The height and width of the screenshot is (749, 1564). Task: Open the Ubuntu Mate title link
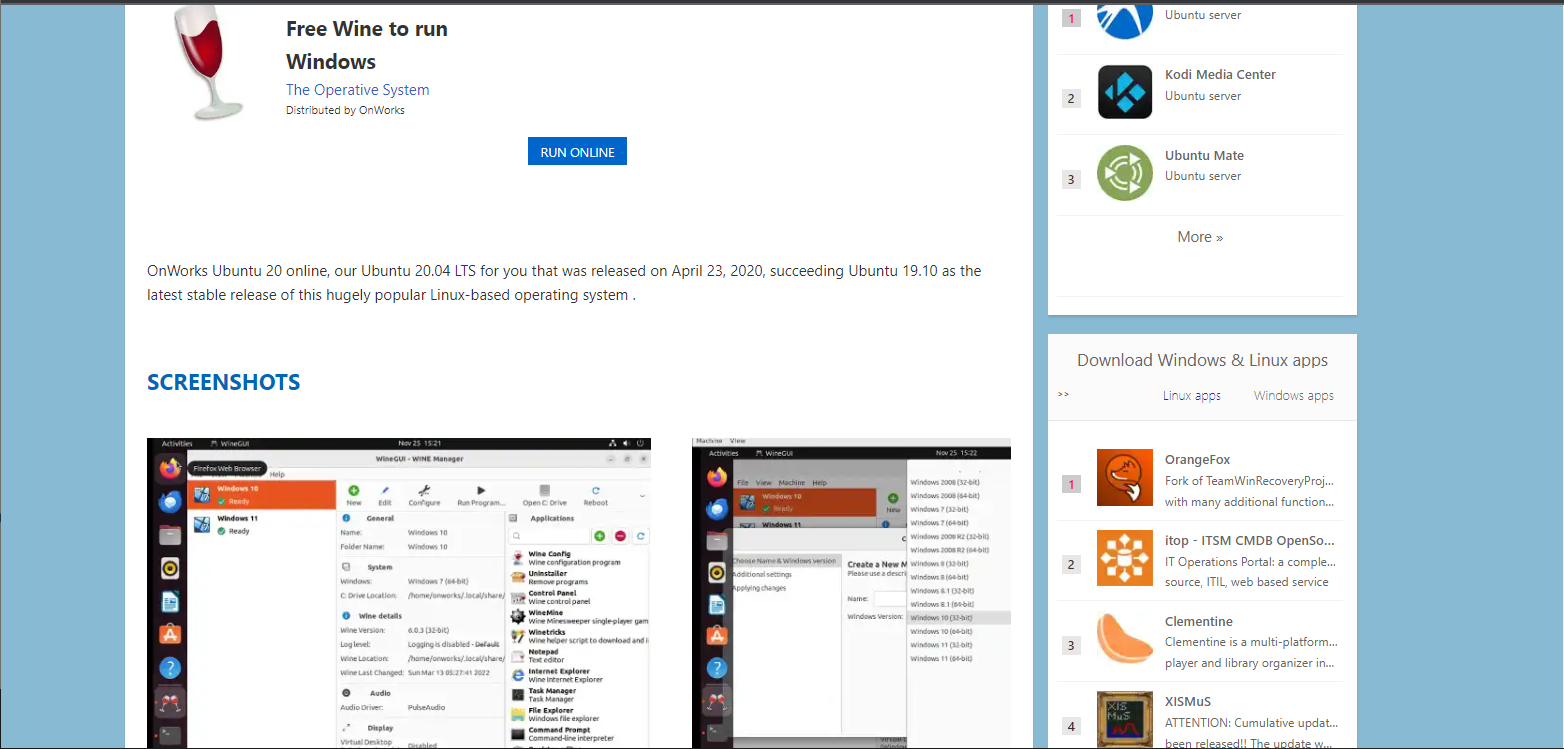(x=1204, y=155)
